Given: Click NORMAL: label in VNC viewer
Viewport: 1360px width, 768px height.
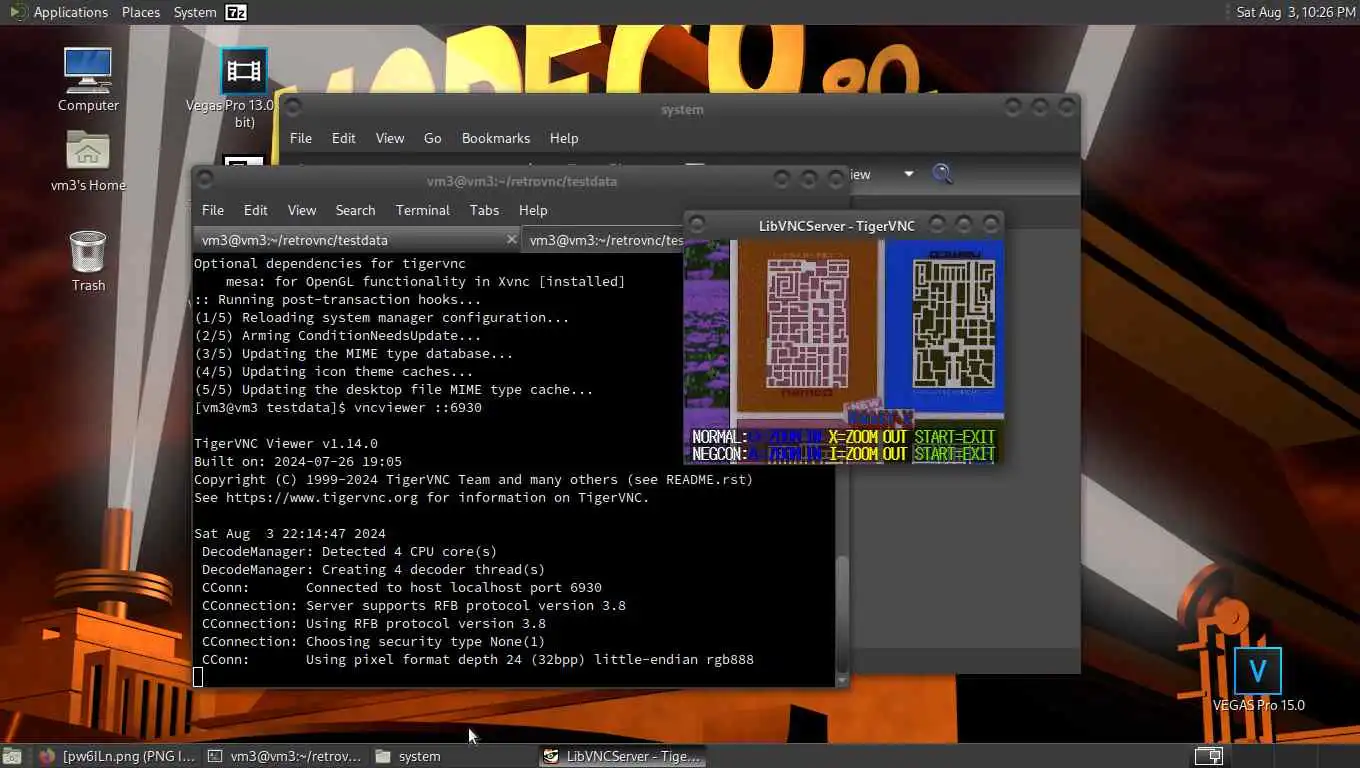Looking at the screenshot, I should point(719,437).
